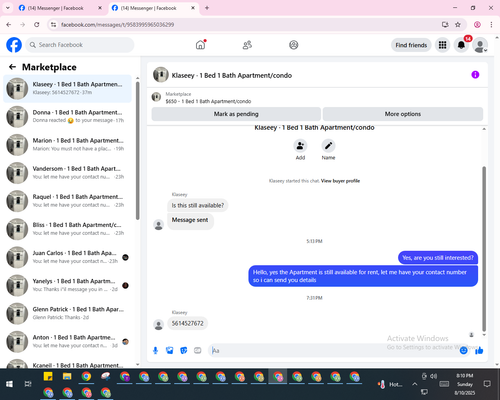Open the notifications bell
This screenshot has width=500, height=400.
[461, 45]
